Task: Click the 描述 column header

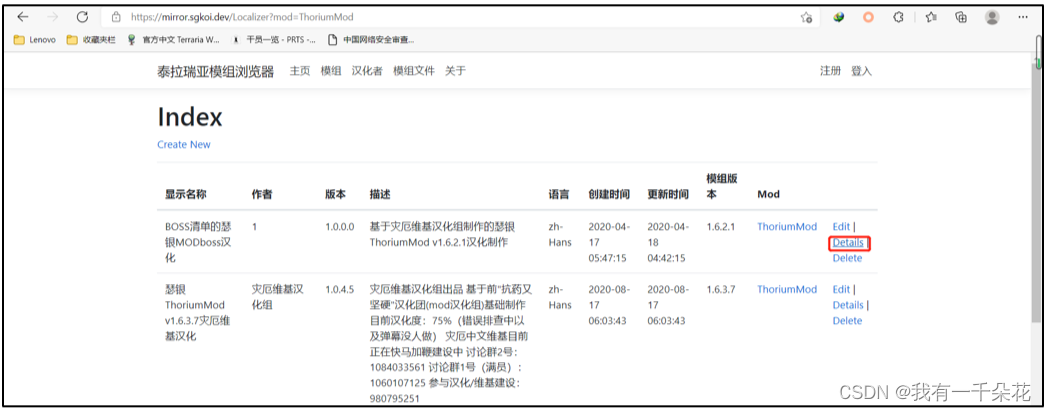Action: [380, 194]
